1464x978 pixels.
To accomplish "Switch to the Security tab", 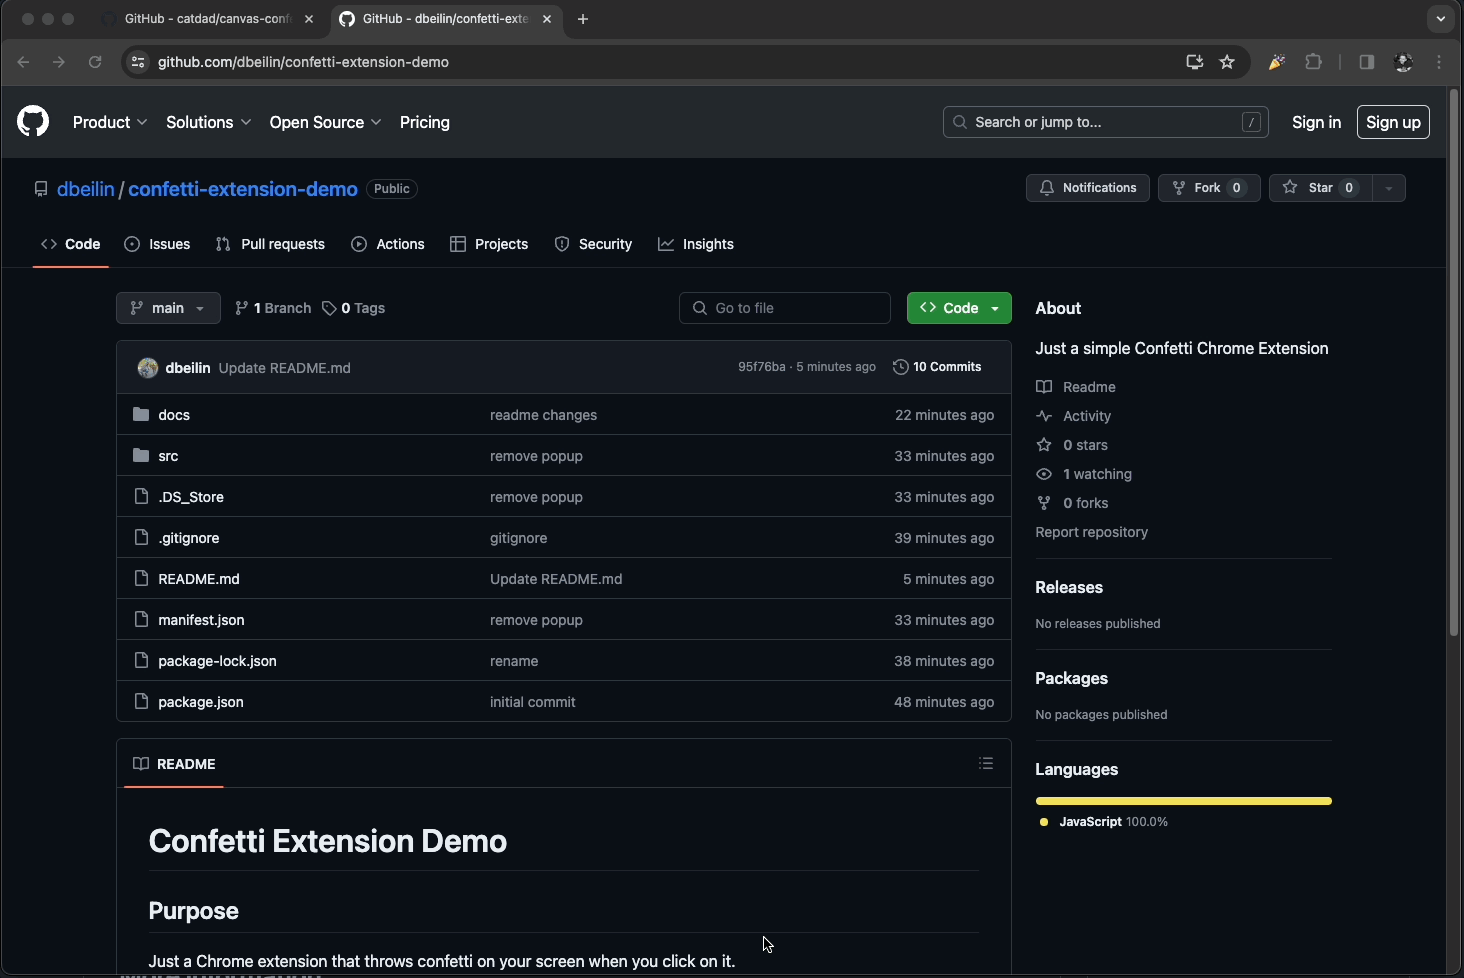I will 593,244.
